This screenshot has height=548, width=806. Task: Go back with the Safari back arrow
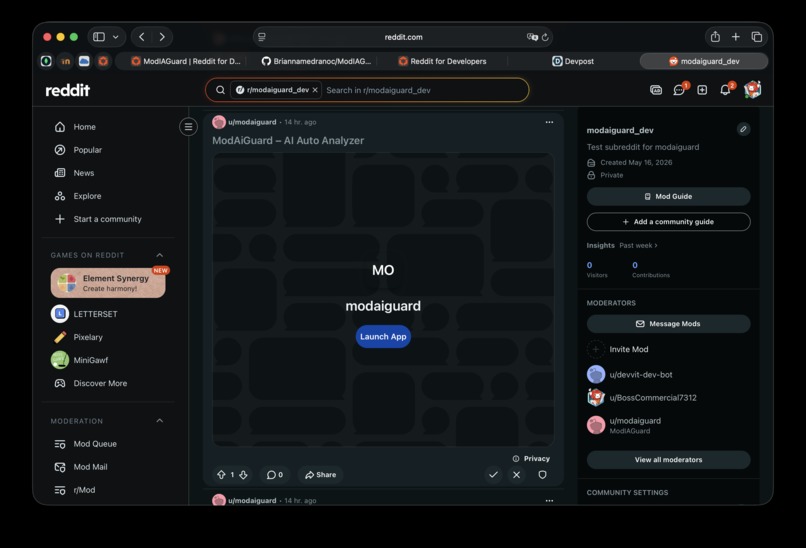point(142,37)
